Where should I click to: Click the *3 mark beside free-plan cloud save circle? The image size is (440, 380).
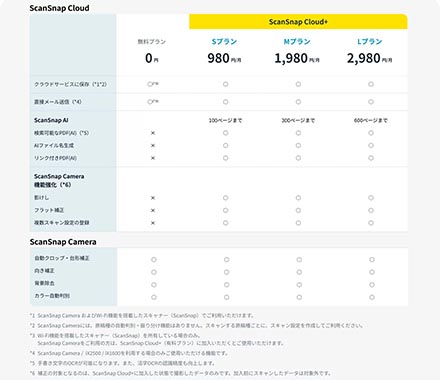[x=156, y=84]
